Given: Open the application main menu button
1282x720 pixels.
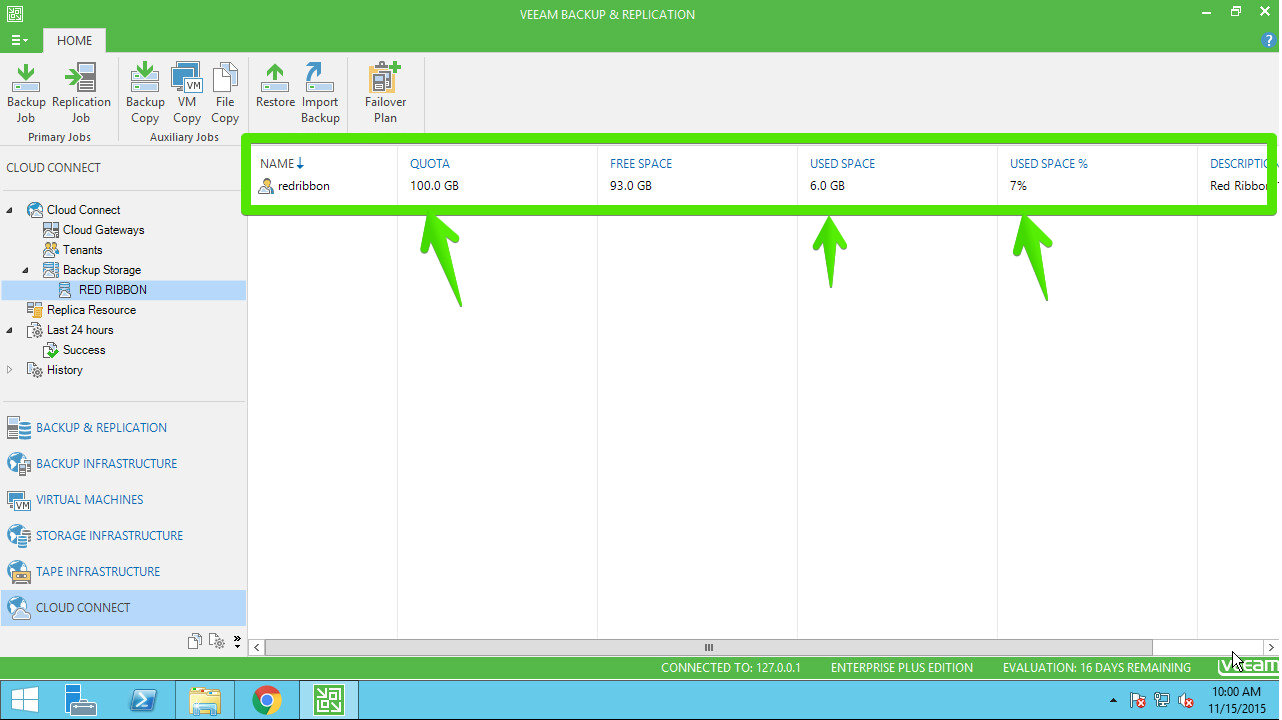Looking at the screenshot, I should 20,41.
